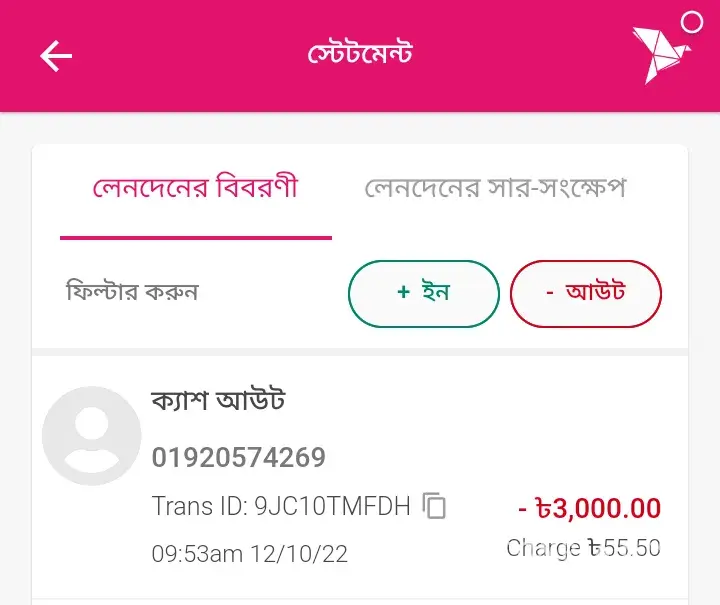Toggle the green + ইন filter

[423, 293]
